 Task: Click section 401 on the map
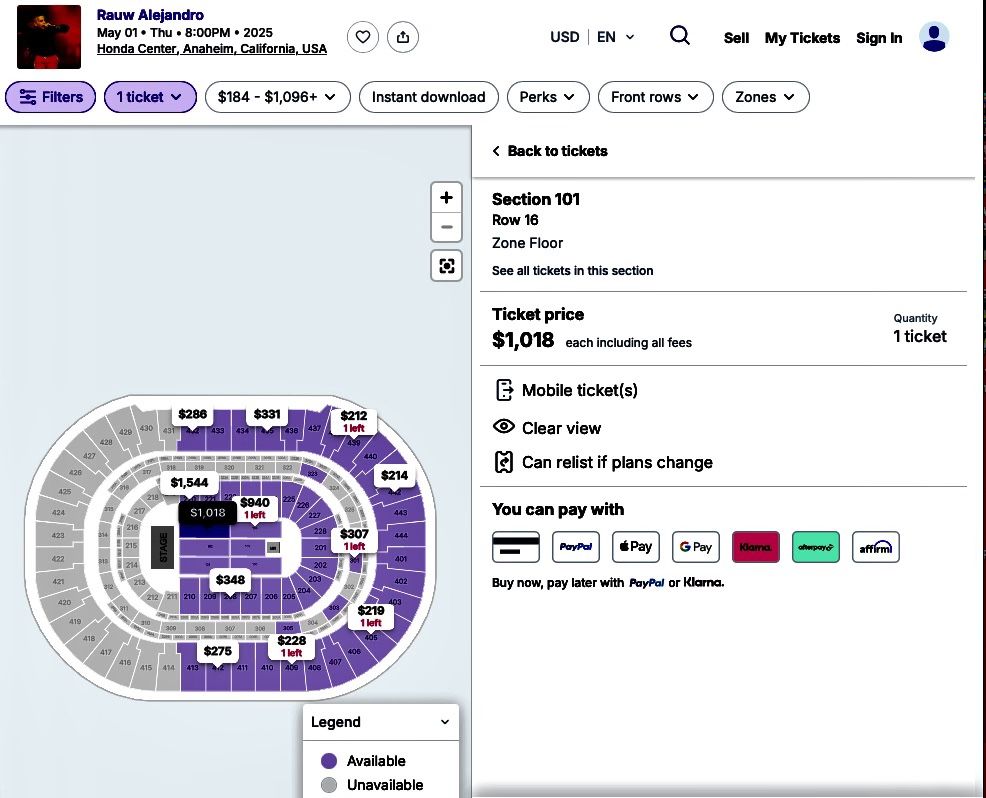click(x=401, y=558)
